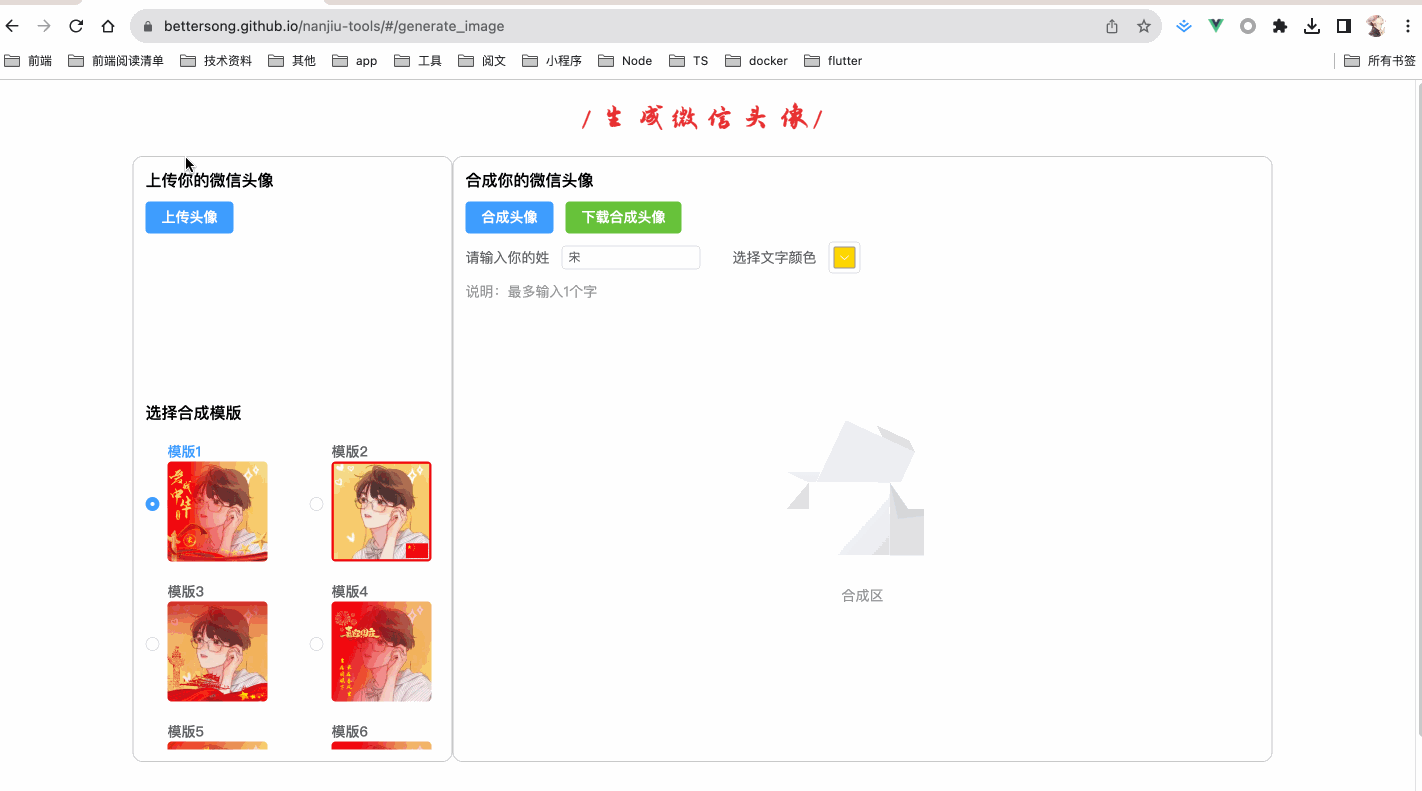Screen dimensions: 1422x791
Task: Click the green 下载合成头像 button
Action: [623, 217]
